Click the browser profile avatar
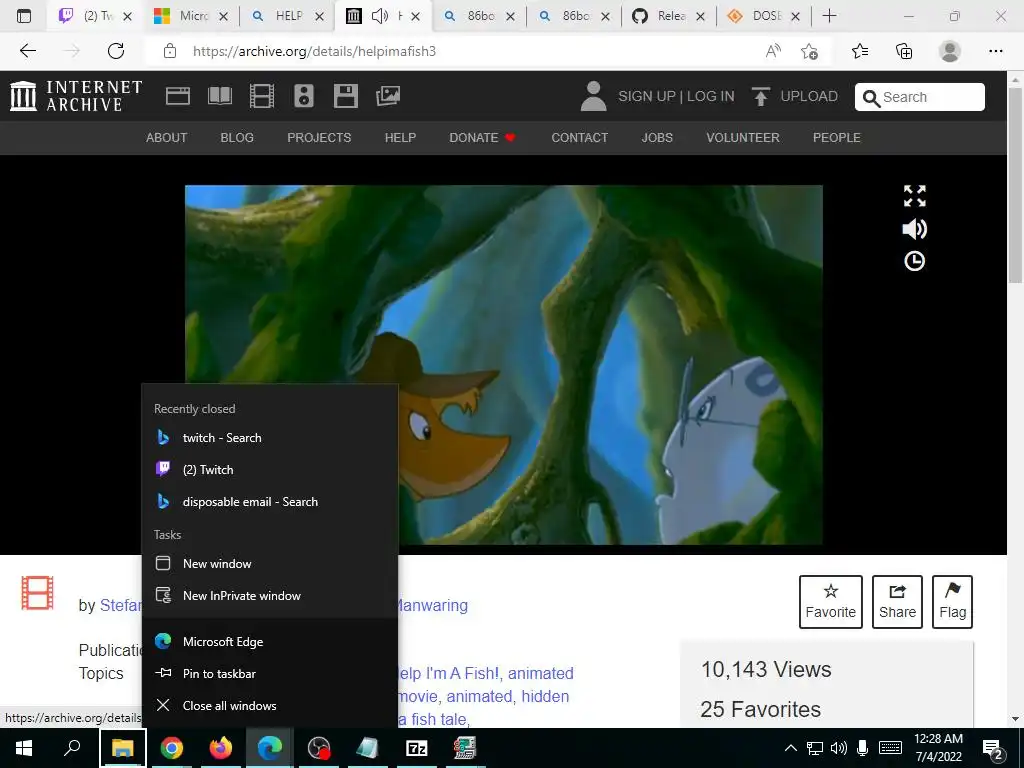The height and width of the screenshot is (768, 1024). point(950,51)
